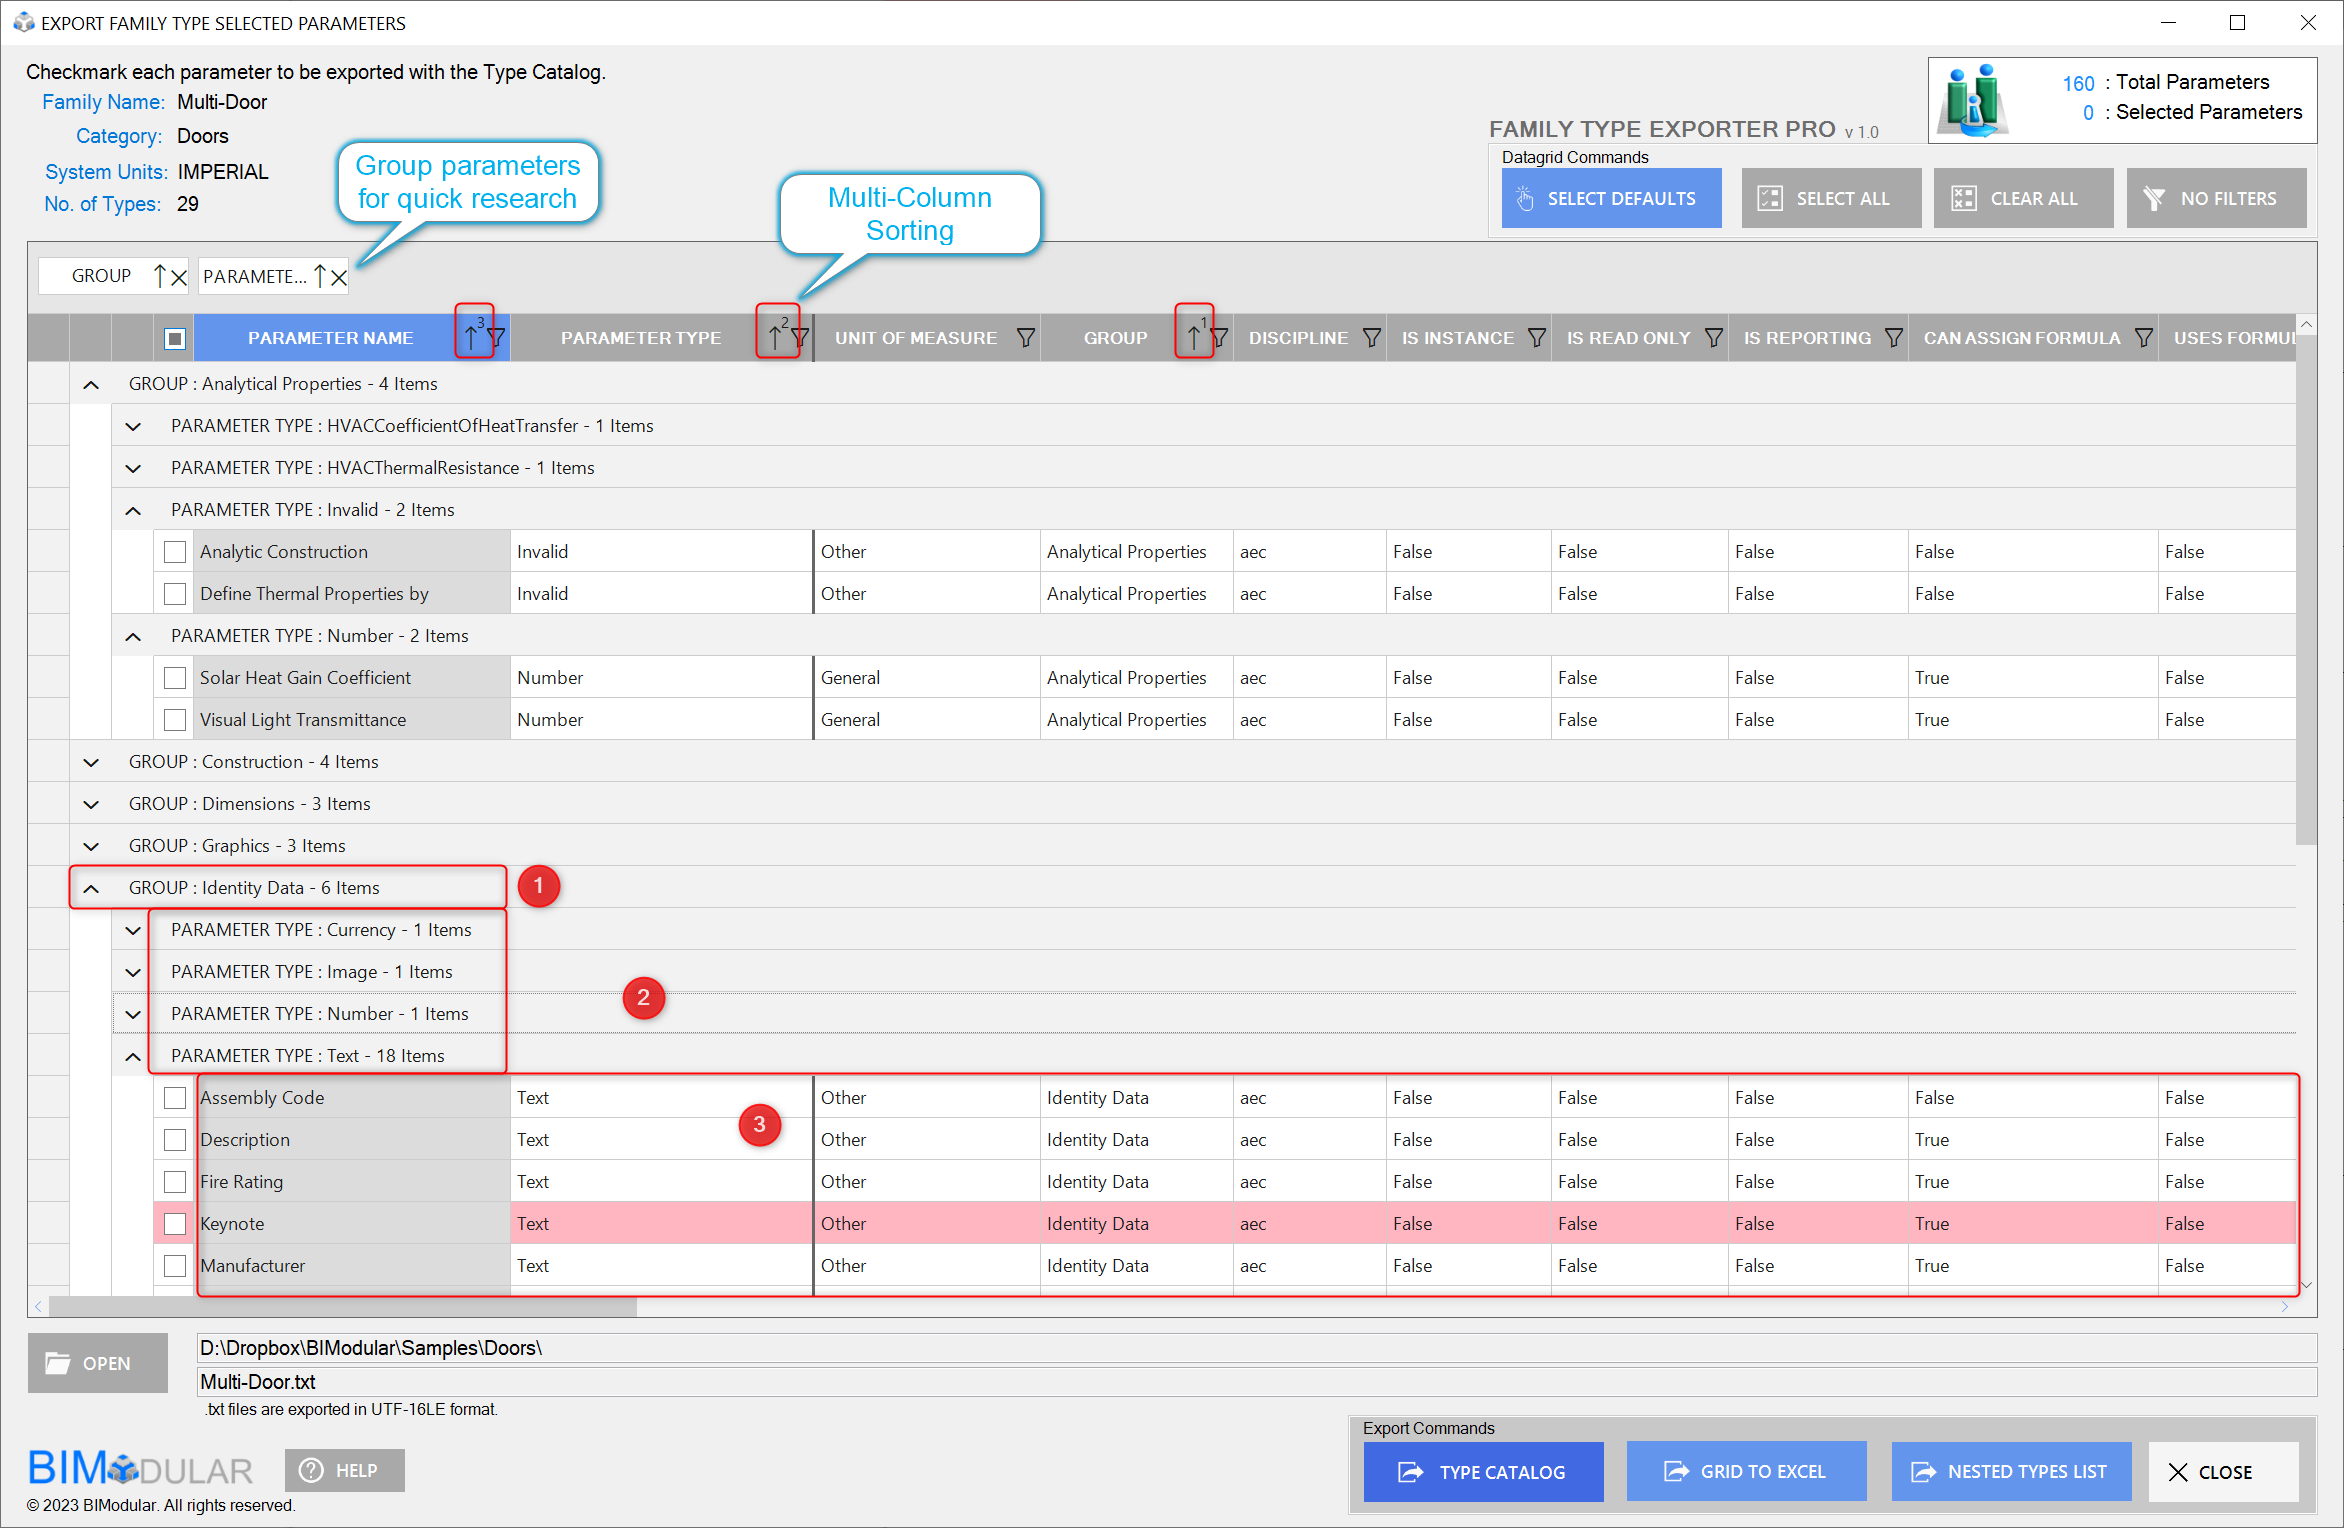Click filter icon on Is Instance column
This screenshot has height=1528, width=2344.
tap(1537, 338)
